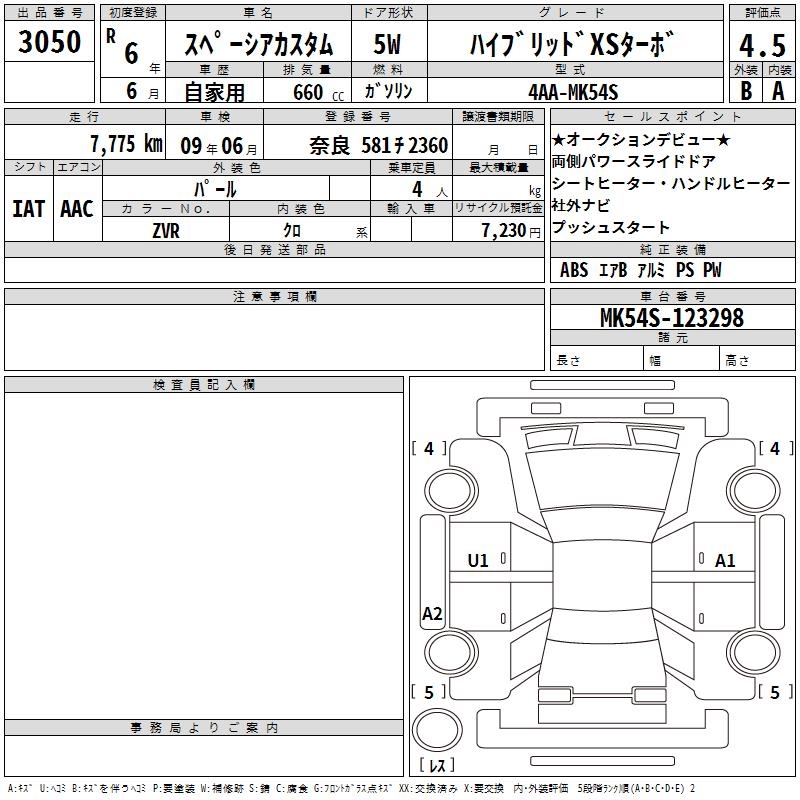The height and width of the screenshot is (800, 800).
Task: Click アルミ equipment entry
Action: tap(651, 269)
